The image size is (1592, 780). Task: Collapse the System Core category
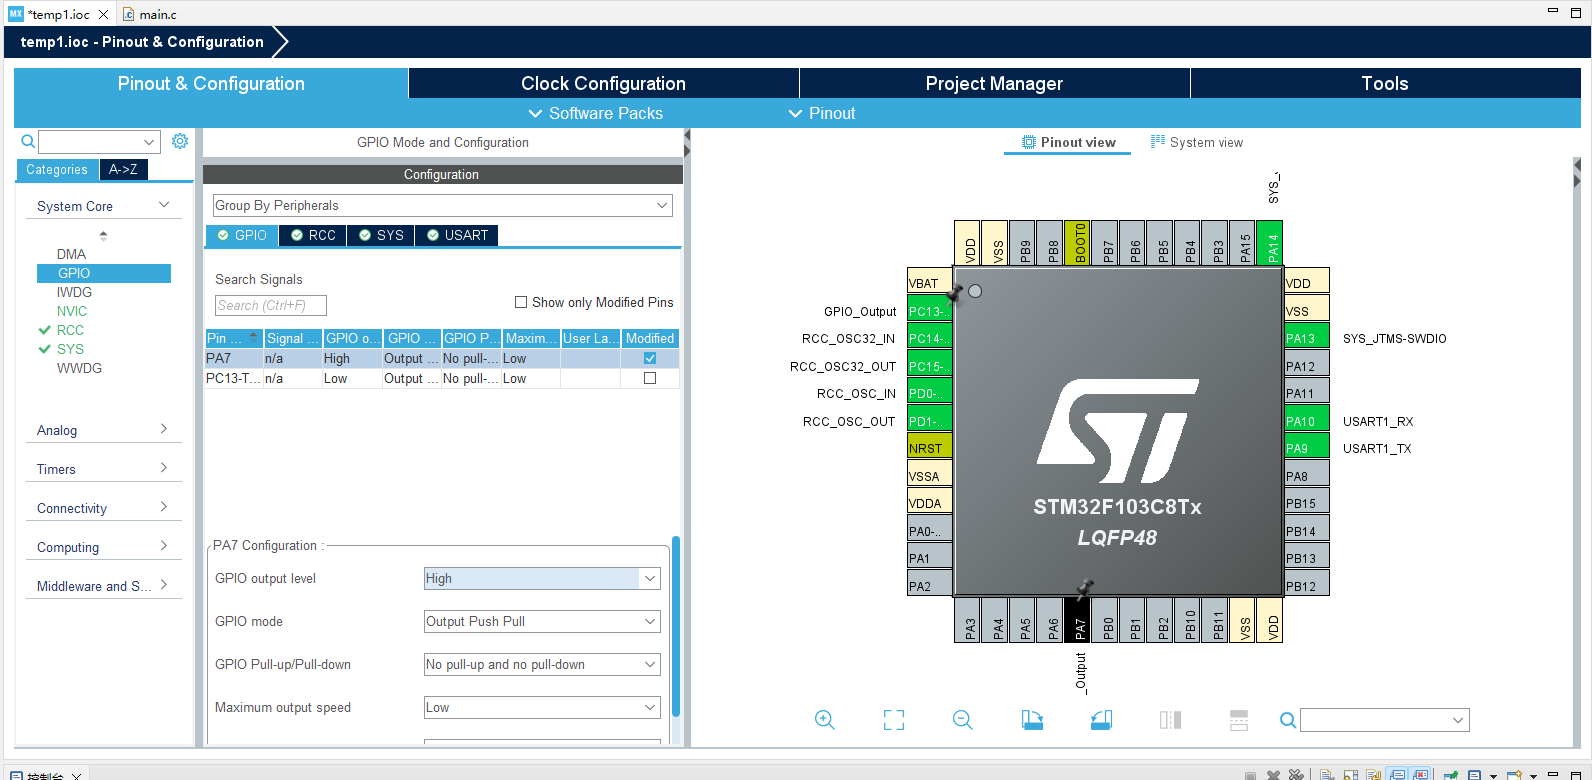tap(103, 206)
